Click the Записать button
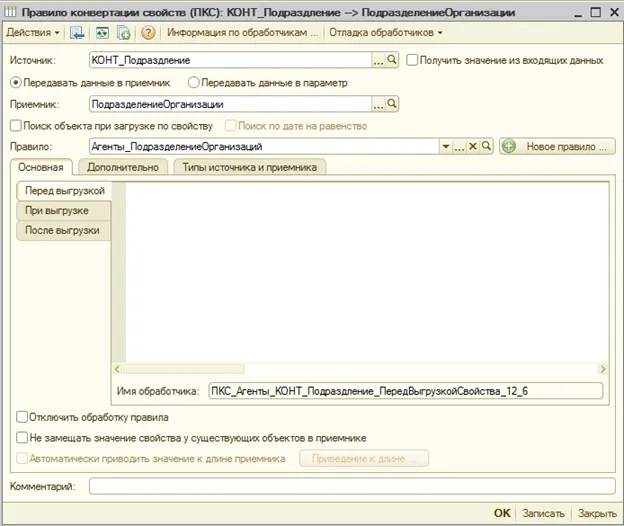624x526 pixels. (544, 513)
